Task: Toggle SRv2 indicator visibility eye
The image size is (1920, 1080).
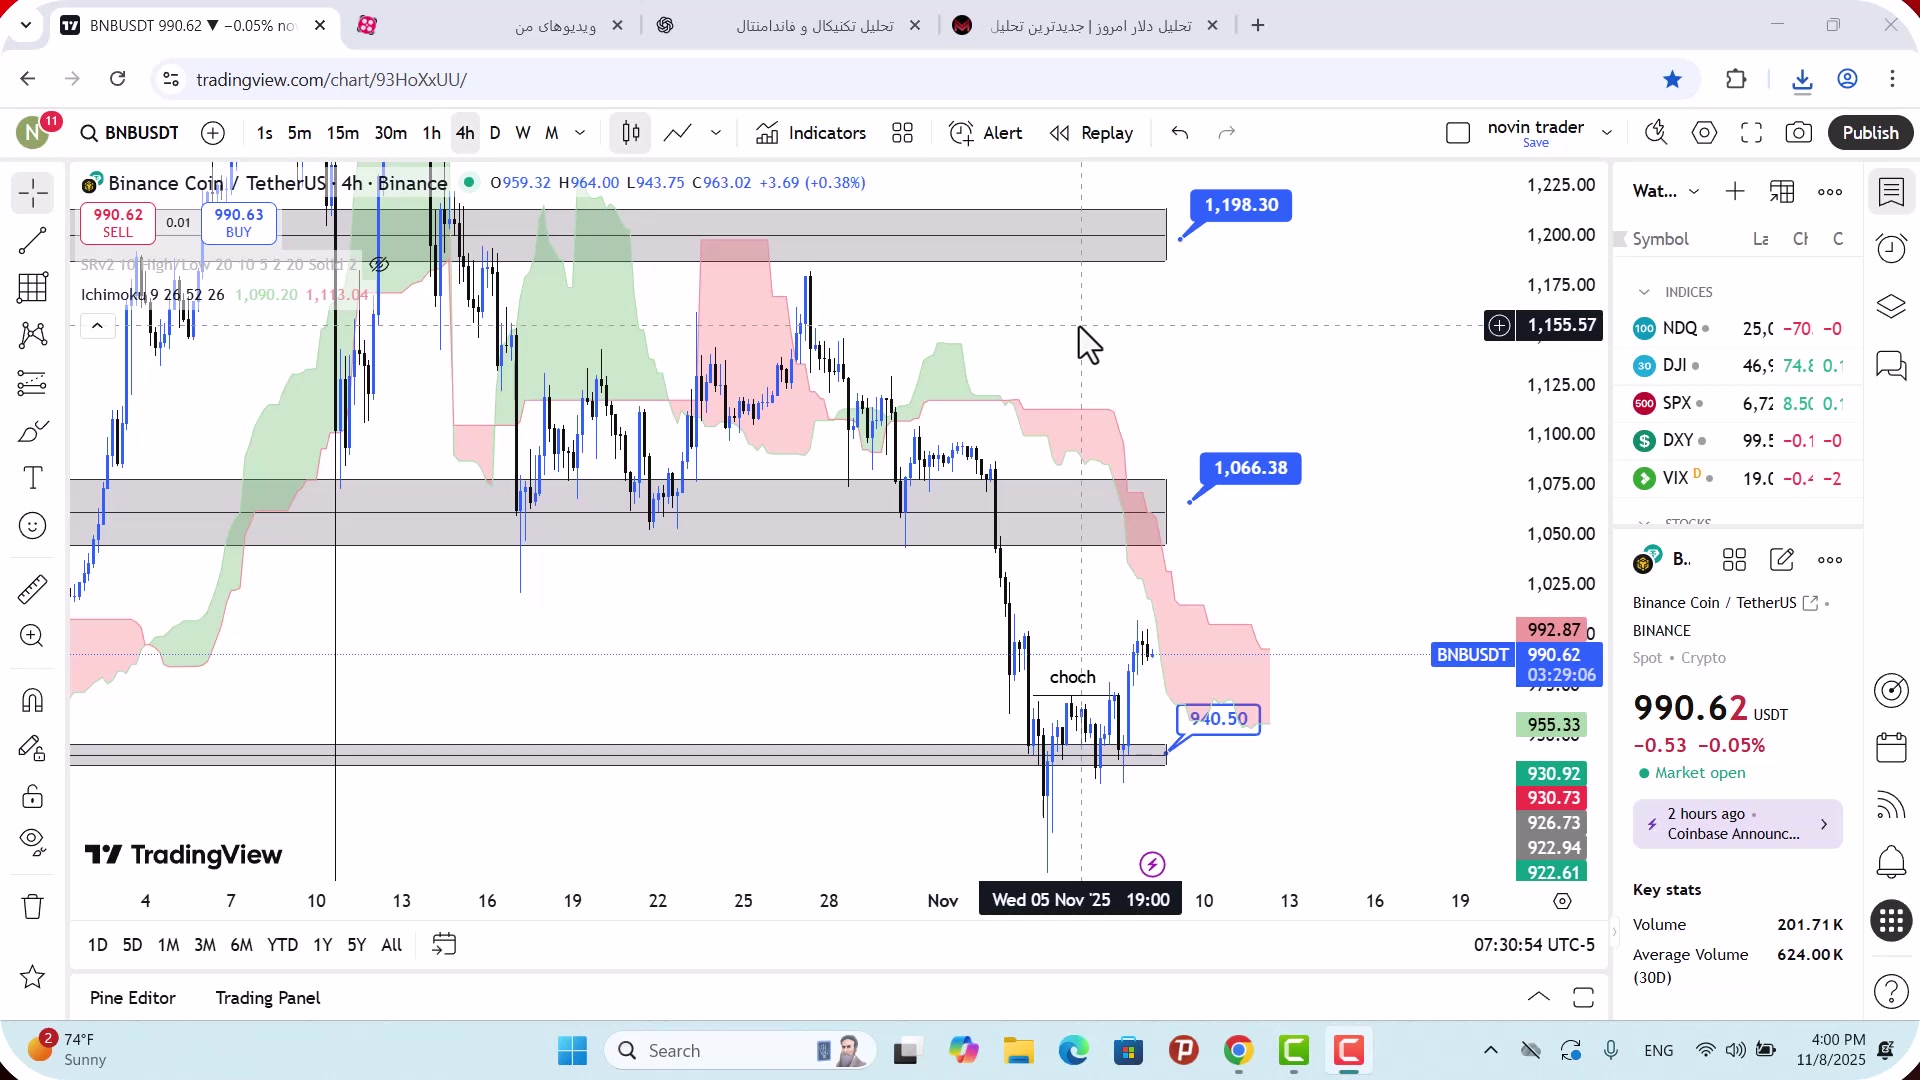Action: click(x=378, y=265)
